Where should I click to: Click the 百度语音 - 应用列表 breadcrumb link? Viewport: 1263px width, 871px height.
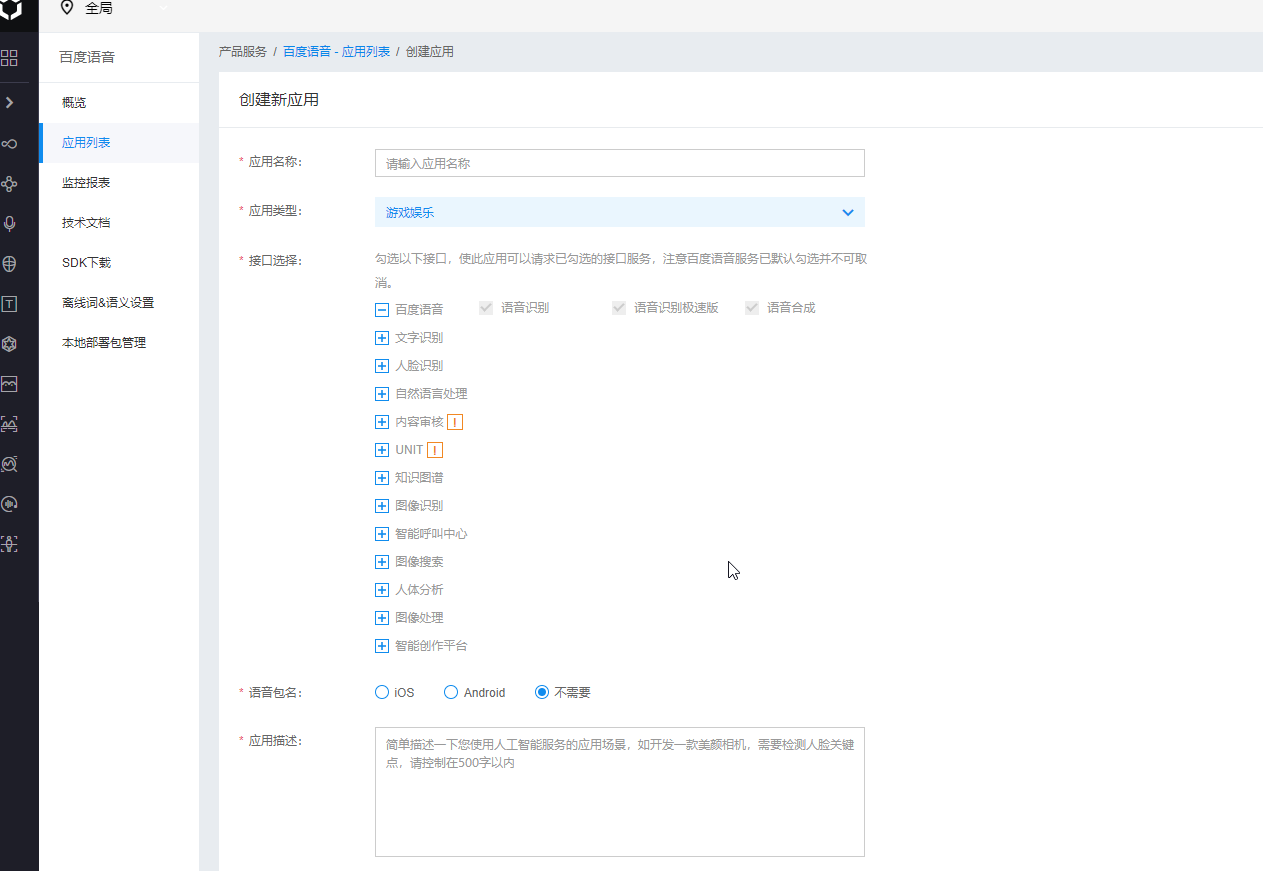pyautogui.click(x=336, y=52)
